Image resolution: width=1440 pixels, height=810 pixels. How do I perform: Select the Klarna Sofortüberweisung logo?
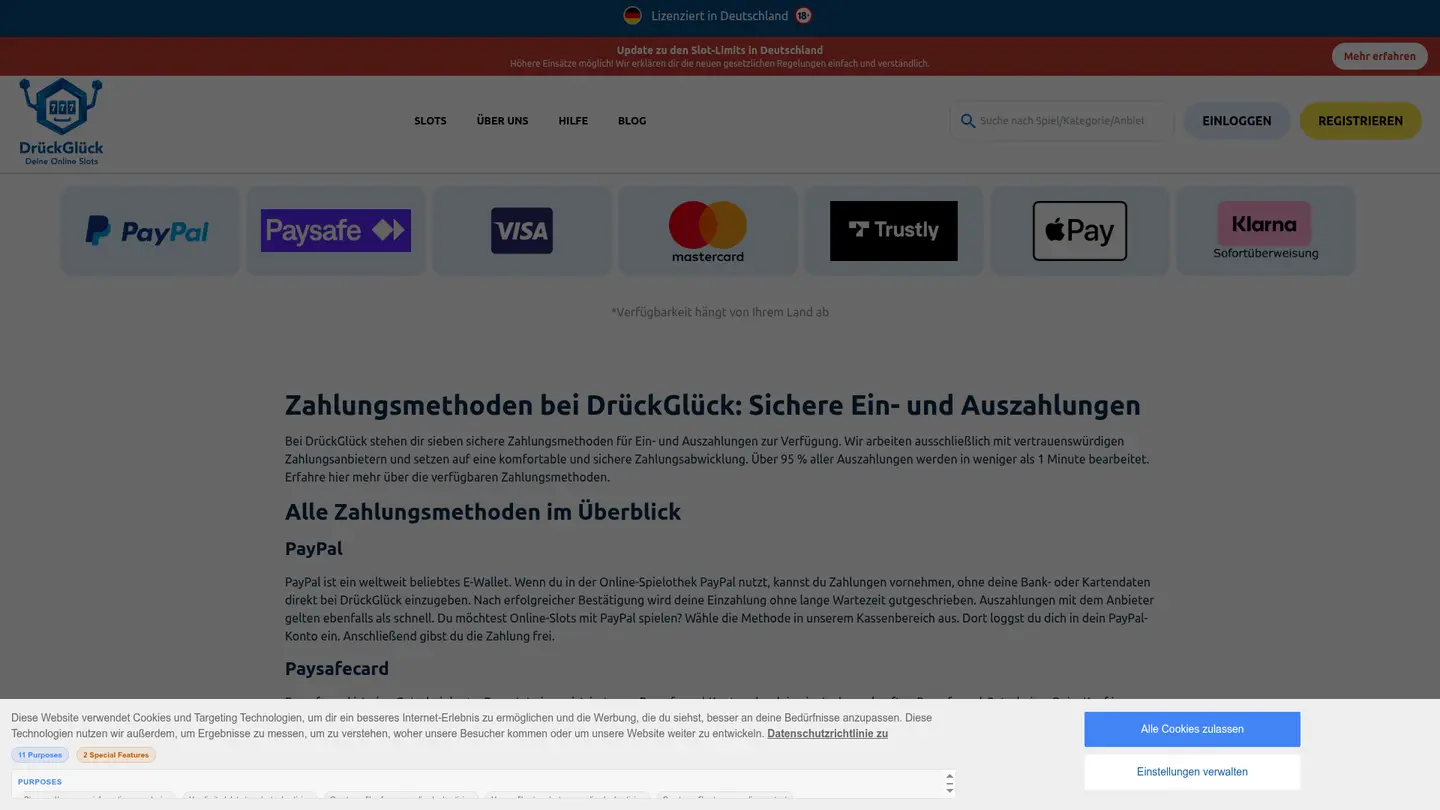(1266, 231)
